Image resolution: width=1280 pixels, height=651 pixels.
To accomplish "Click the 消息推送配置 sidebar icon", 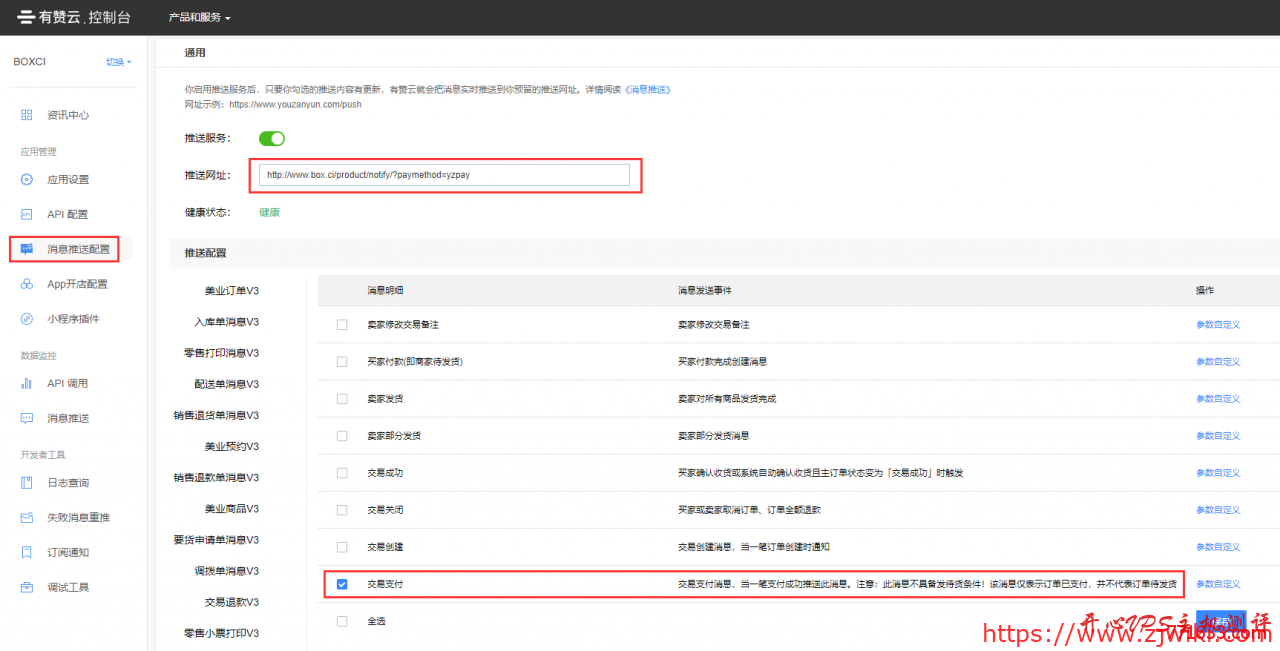I will click(24, 249).
